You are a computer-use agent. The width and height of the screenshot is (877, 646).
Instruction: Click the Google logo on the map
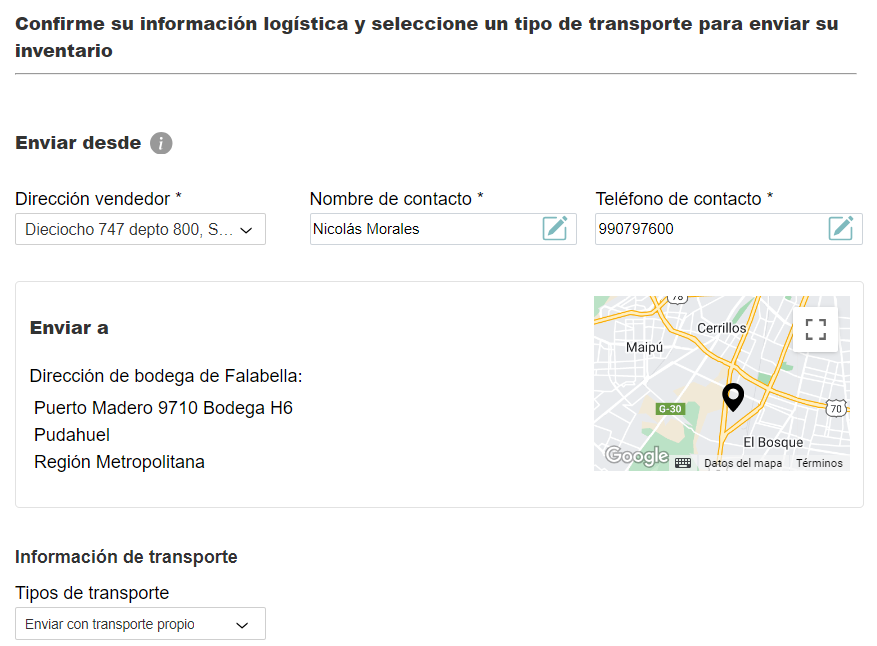click(636, 455)
